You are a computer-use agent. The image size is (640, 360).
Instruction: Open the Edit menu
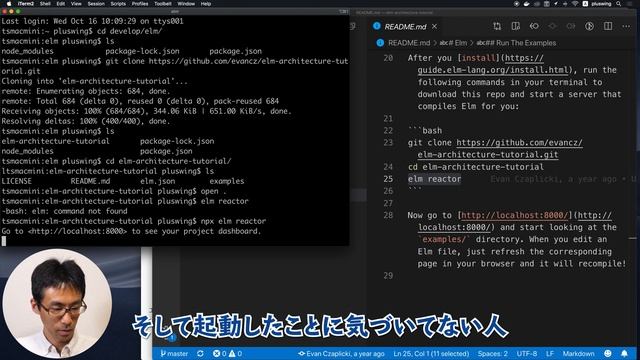(61, 4)
